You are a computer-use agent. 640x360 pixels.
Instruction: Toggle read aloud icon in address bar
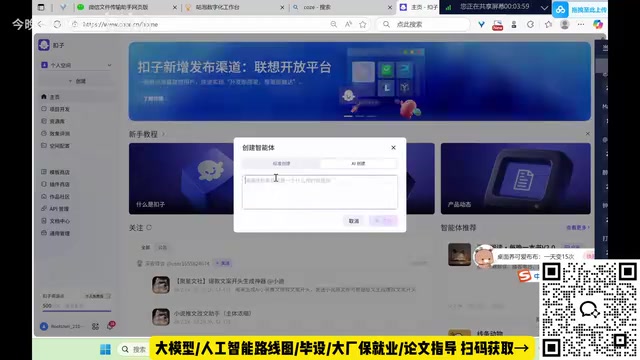click(348, 24)
